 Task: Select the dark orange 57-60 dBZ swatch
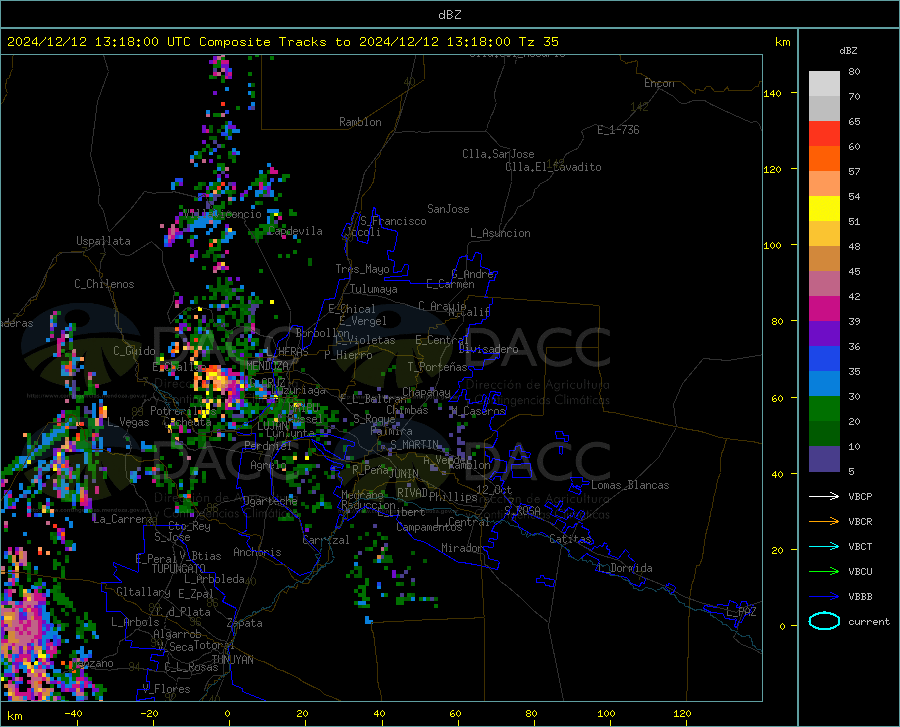coord(824,159)
